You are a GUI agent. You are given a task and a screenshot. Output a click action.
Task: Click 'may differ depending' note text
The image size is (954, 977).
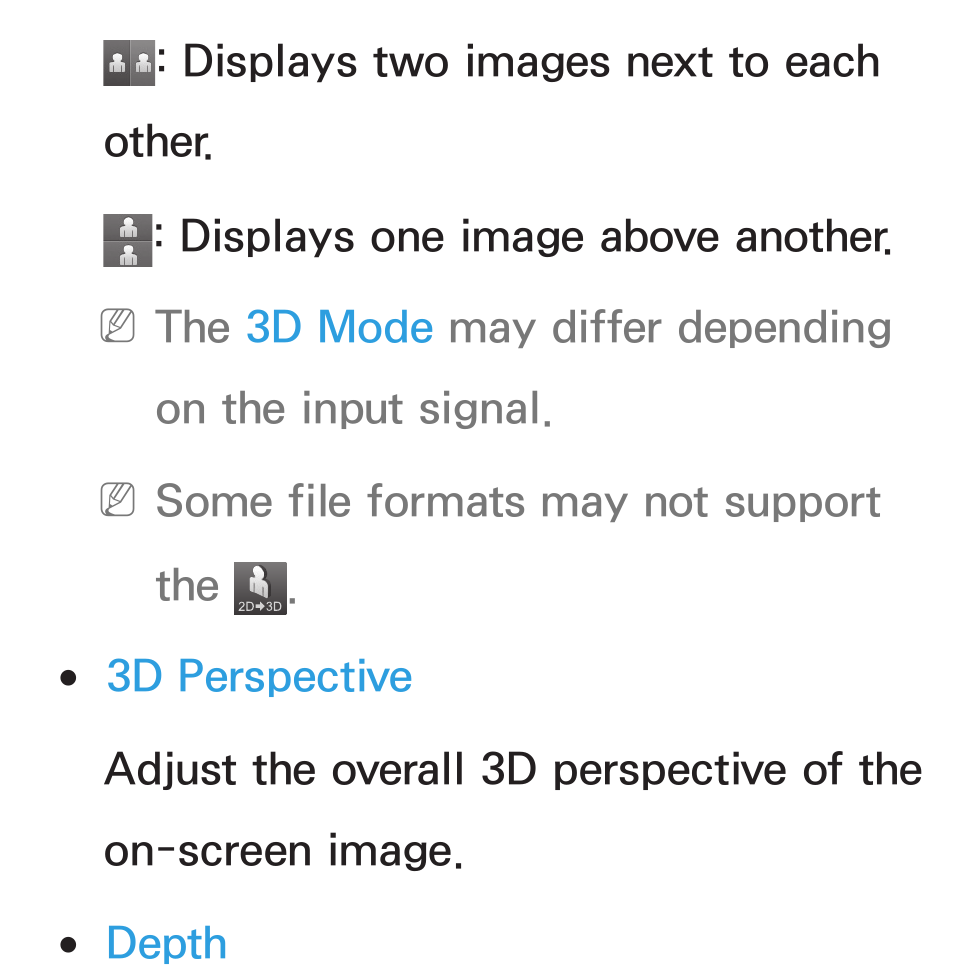tap(670, 328)
